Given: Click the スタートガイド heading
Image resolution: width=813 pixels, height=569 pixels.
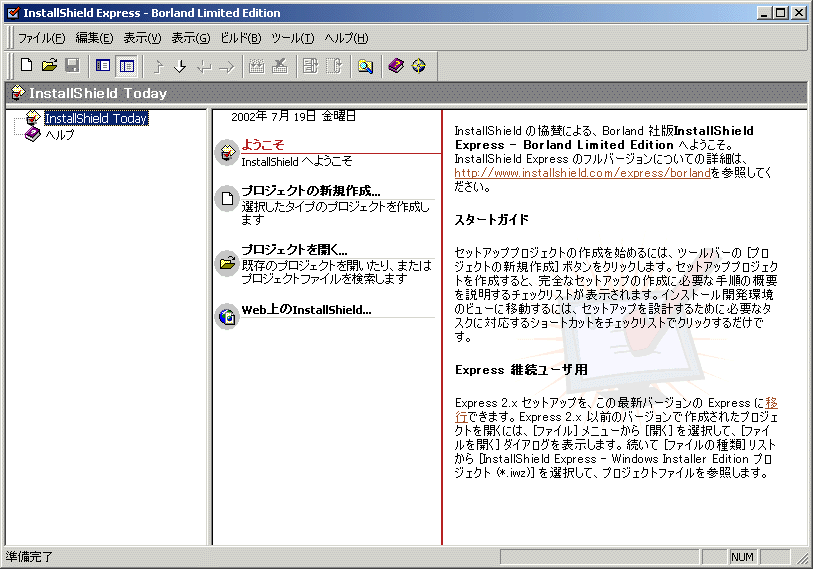Looking at the screenshot, I should click(492, 219).
